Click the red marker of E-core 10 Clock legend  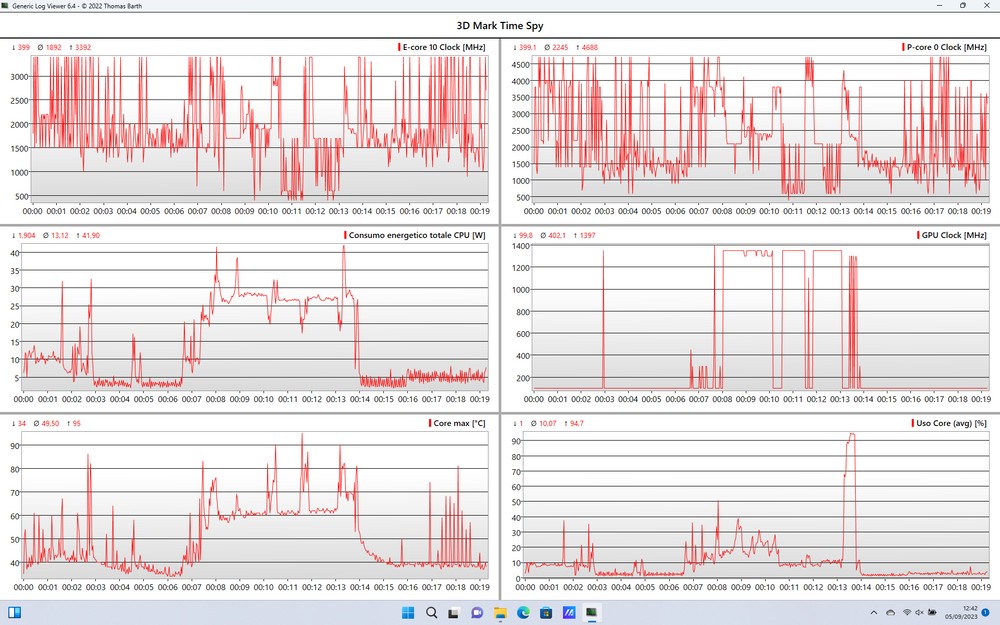click(399, 47)
